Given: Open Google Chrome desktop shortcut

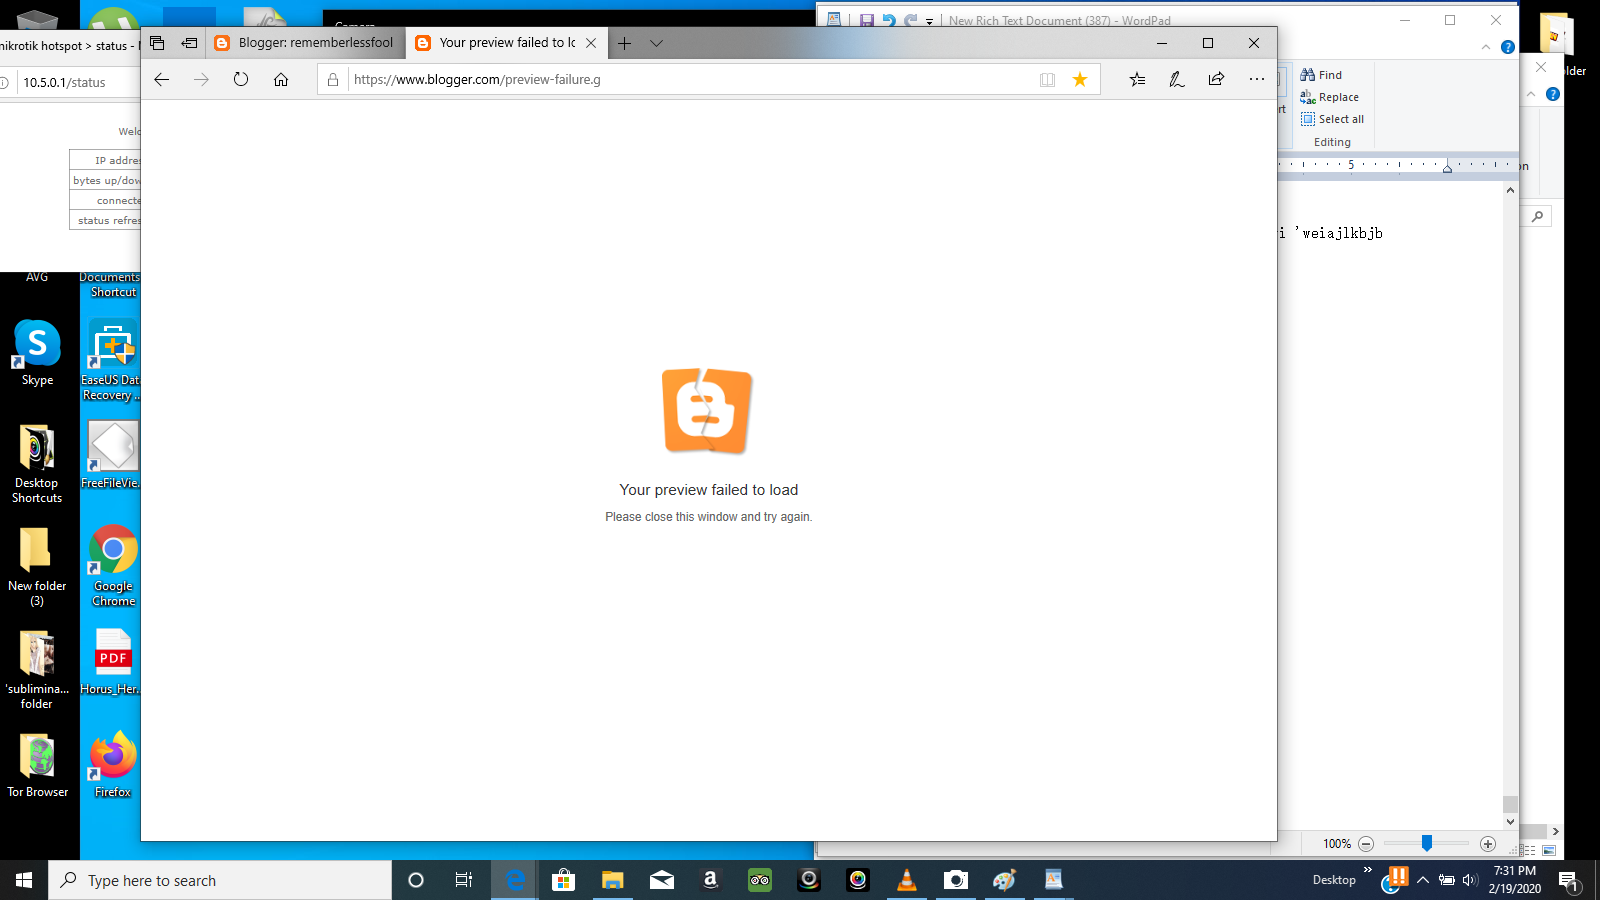Looking at the screenshot, I should pos(113,566).
